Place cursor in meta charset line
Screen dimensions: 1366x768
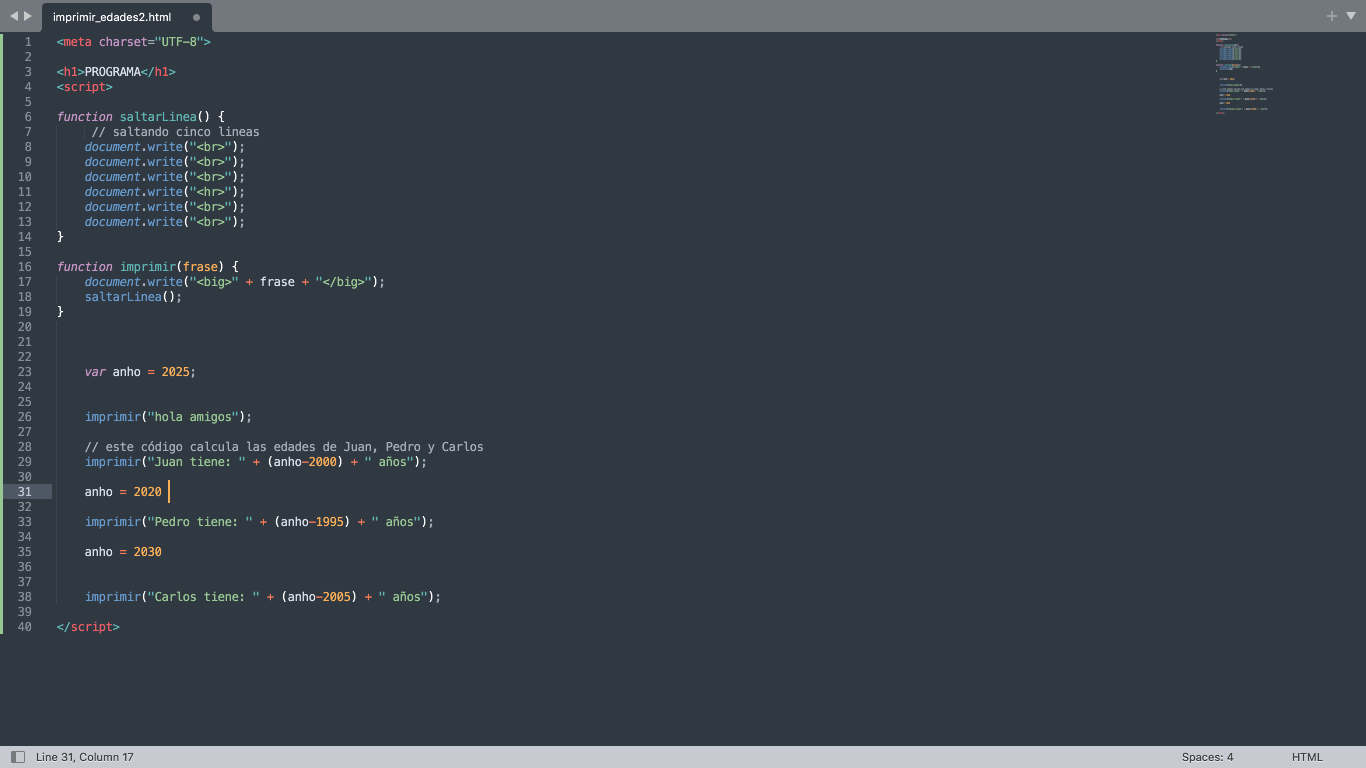pyautogui.click(x=134, y=42)
